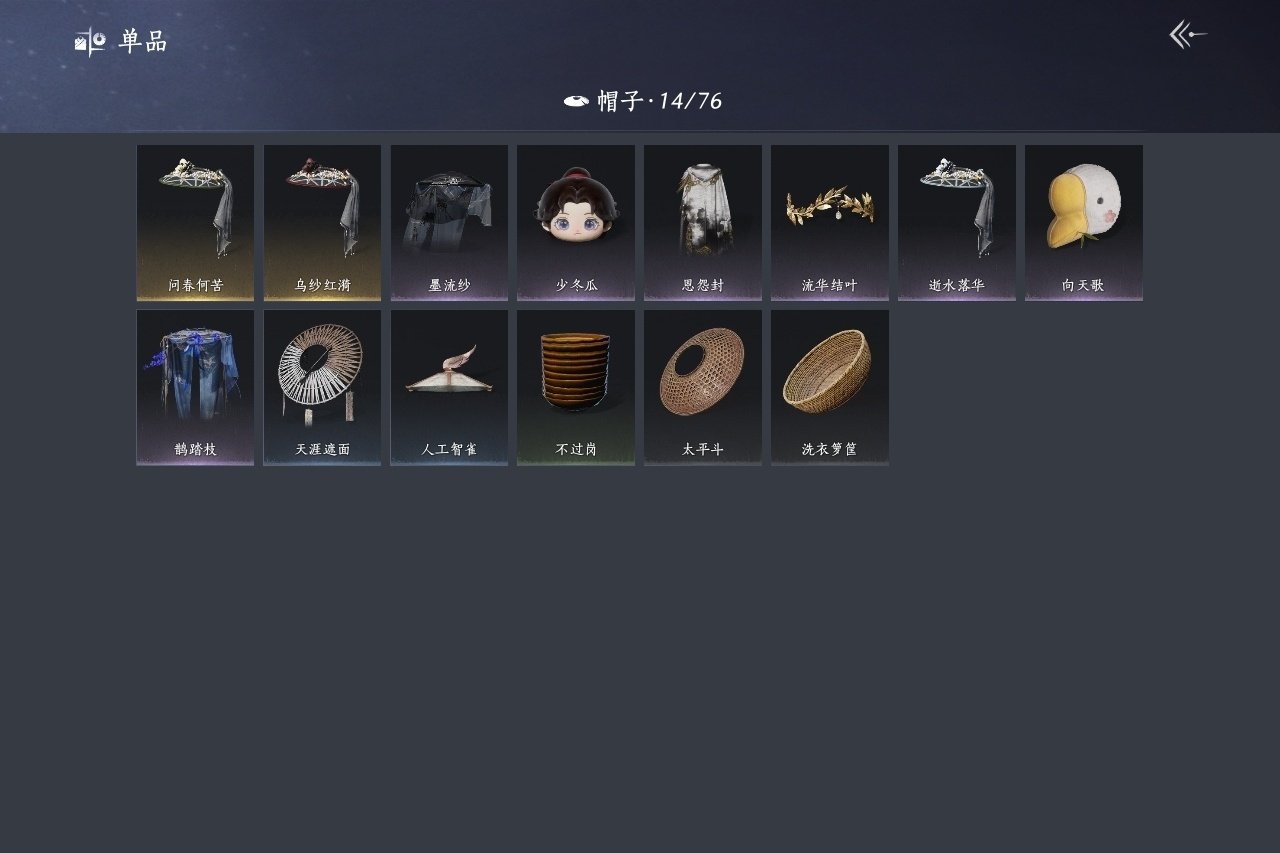Select the 天涯遮面 woven frame hat
The image size is (1280, 853).
[322, 387]
